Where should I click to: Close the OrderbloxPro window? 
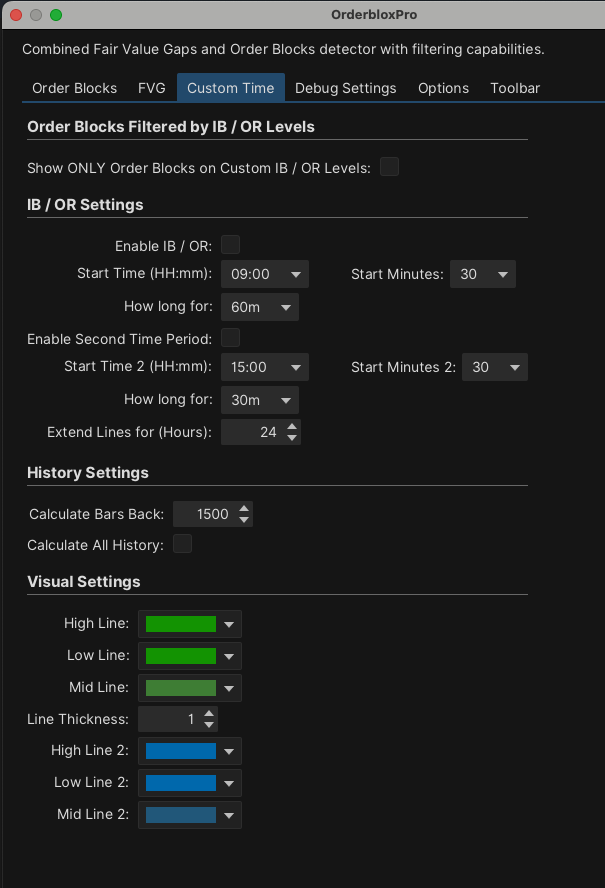tap(16, 15)
